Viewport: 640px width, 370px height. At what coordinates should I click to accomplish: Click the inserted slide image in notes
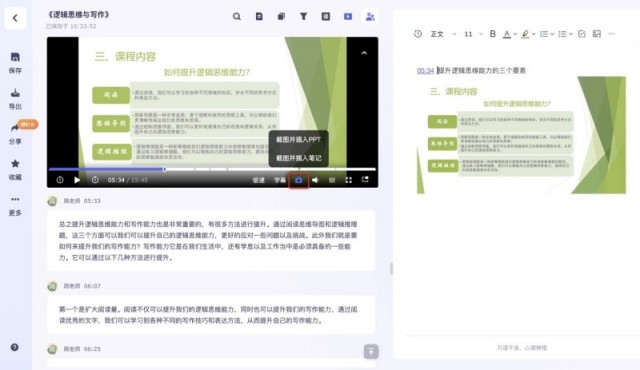(521, 135)
